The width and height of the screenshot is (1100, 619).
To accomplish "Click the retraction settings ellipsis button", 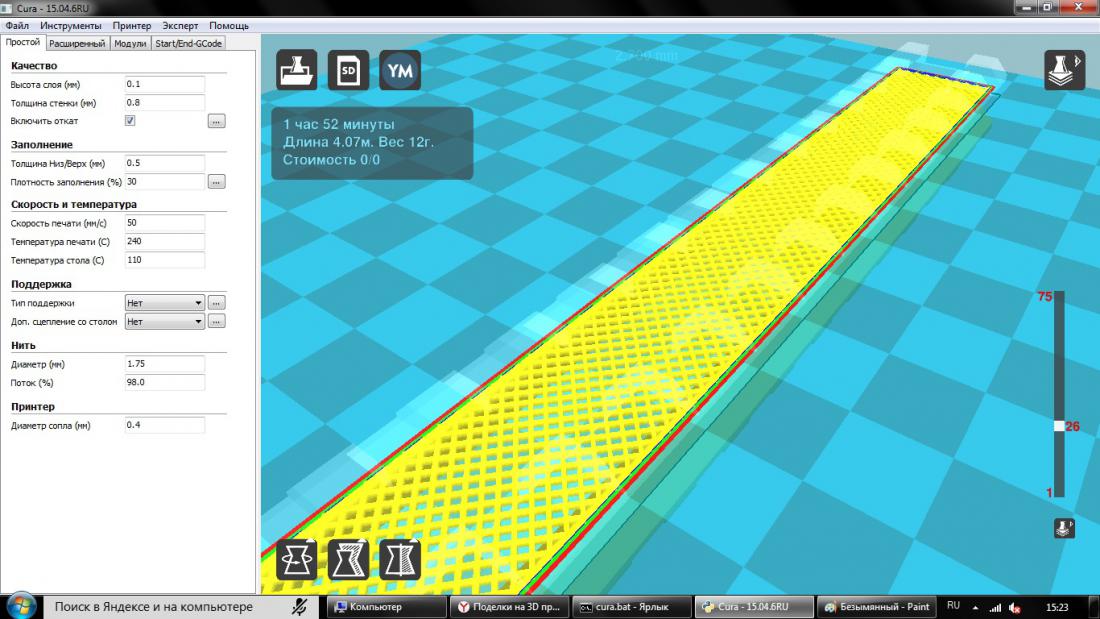I will [216, 121].
